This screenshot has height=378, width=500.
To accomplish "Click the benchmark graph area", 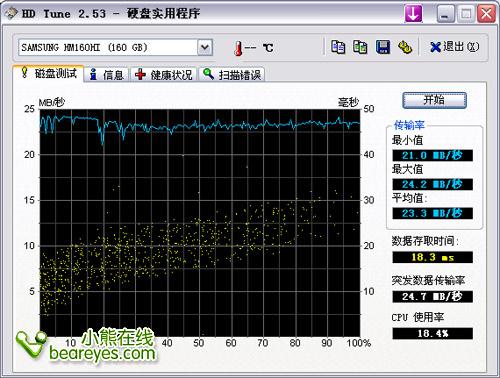I will tap(200, 223).
